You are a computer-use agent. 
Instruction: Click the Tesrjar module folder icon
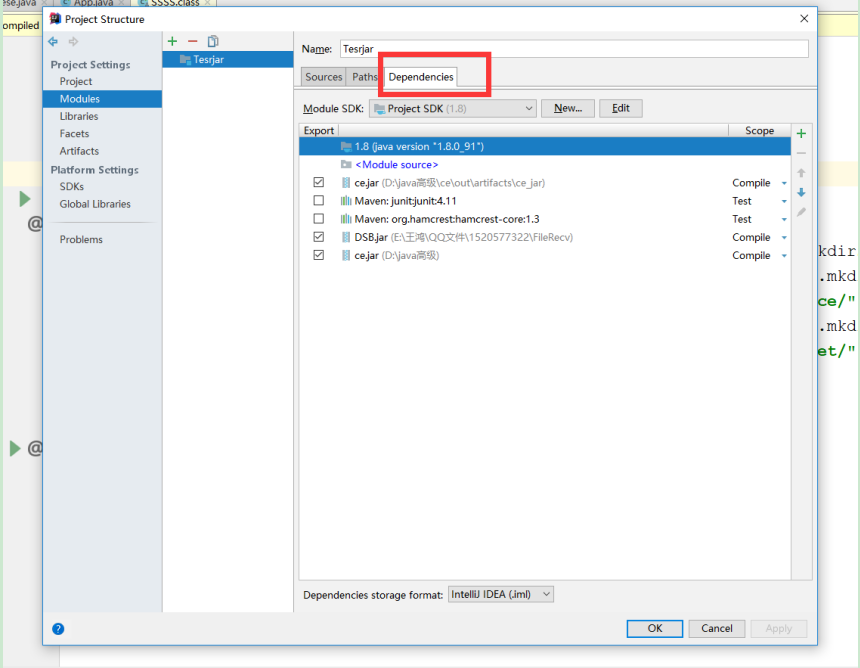click(x=185, y=59)
